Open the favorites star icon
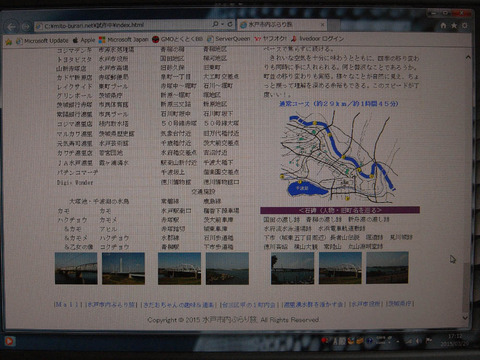480x360 pixels. pos(454,25)
